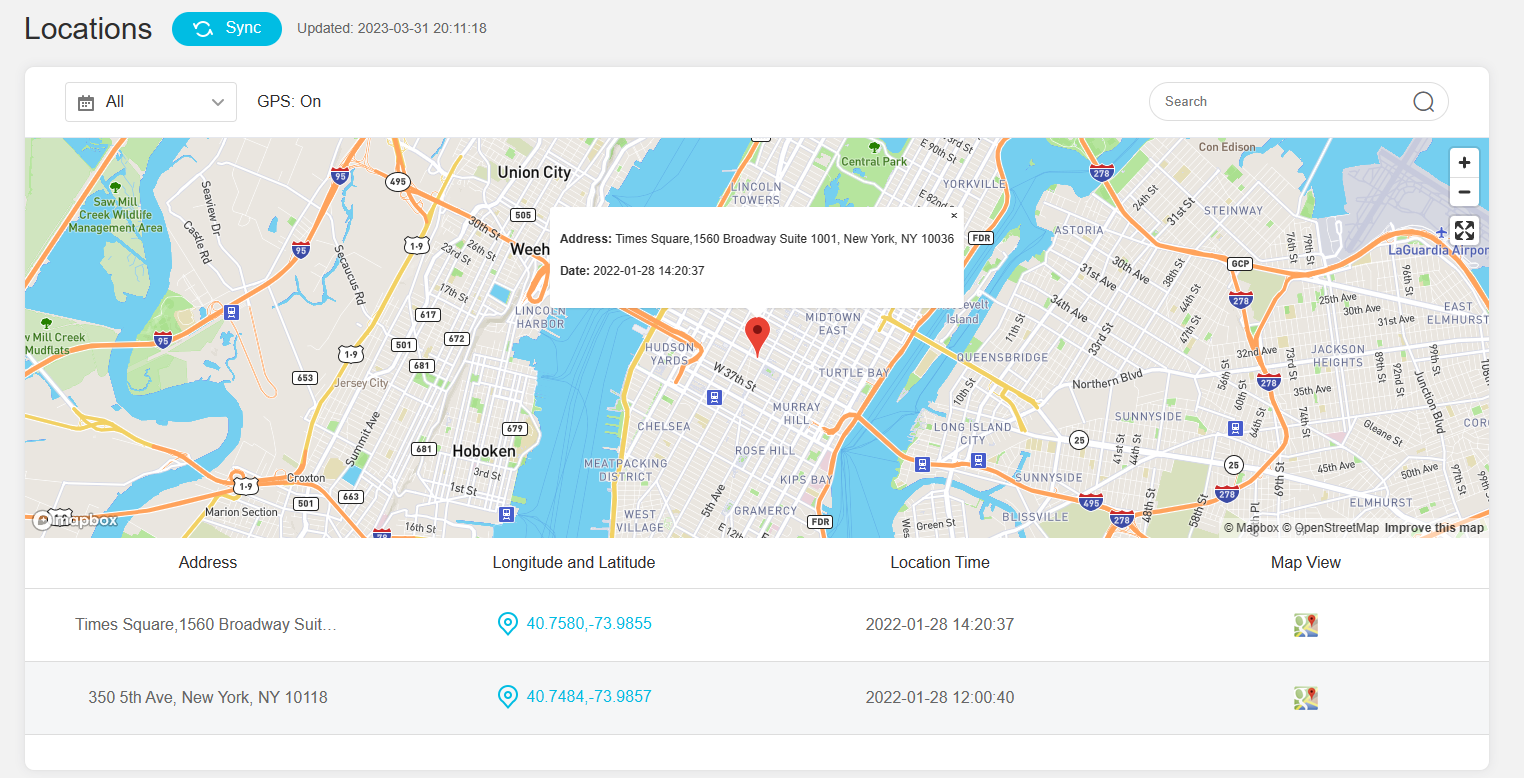This screenshot has width=1524, height=778.
Task: Click the GPS: On status text
Action: pos(289,102)
